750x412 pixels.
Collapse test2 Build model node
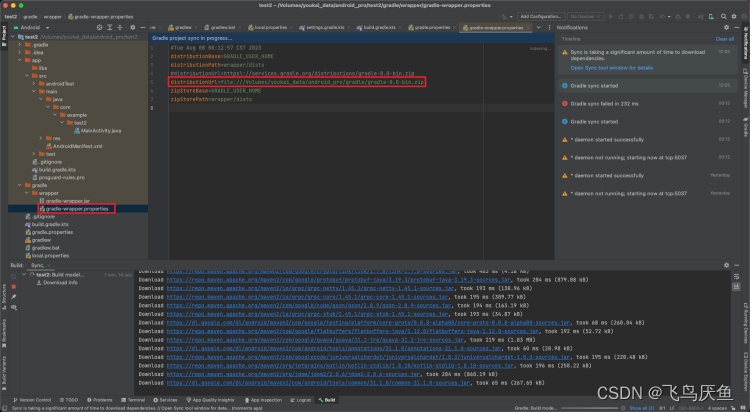(24, 275)
